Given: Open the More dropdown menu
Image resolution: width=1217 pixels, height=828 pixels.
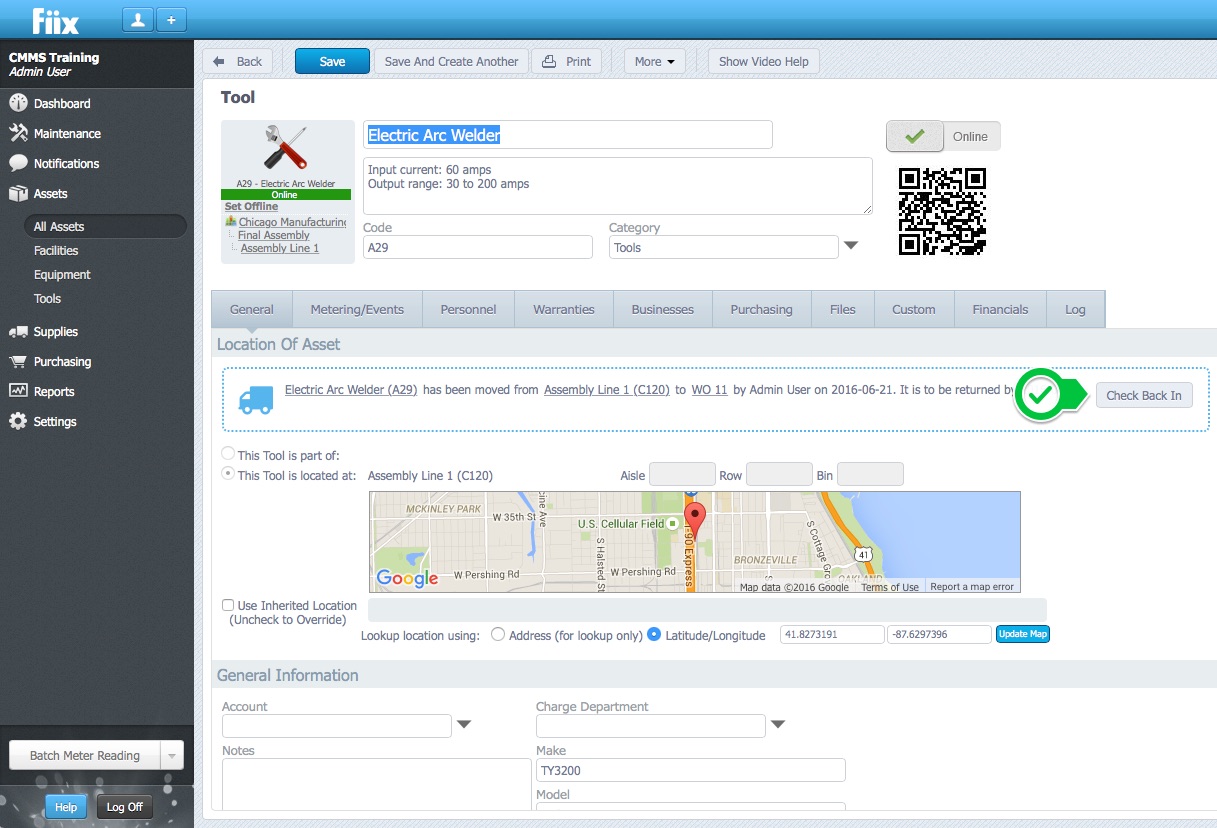Looking at the screenshot, I should click(654, 61).
